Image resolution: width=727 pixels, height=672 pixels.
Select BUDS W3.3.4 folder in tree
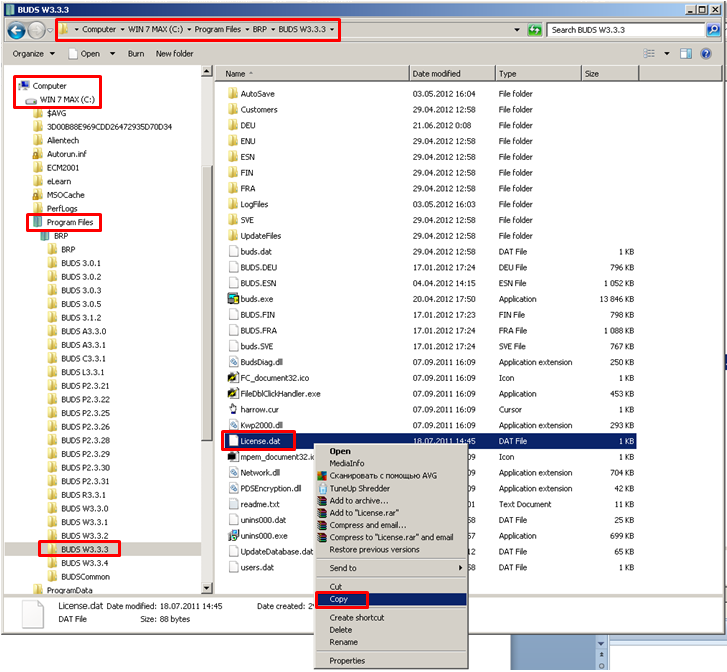click(83, 563)
